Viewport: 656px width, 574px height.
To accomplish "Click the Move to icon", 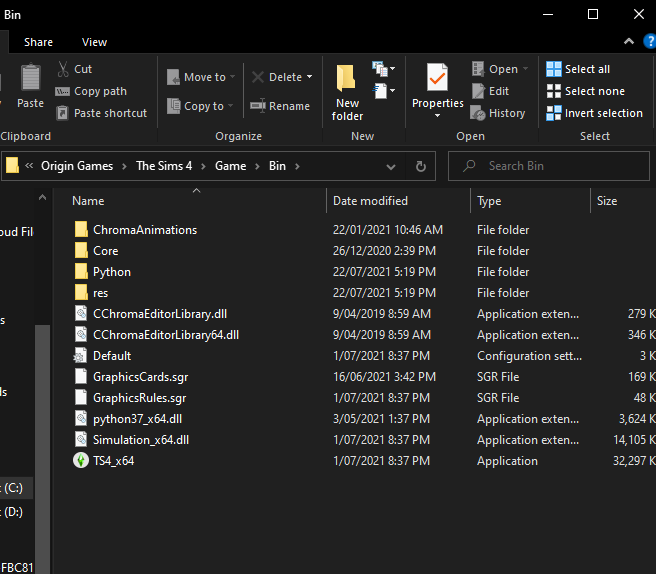I will click(173, 77).
